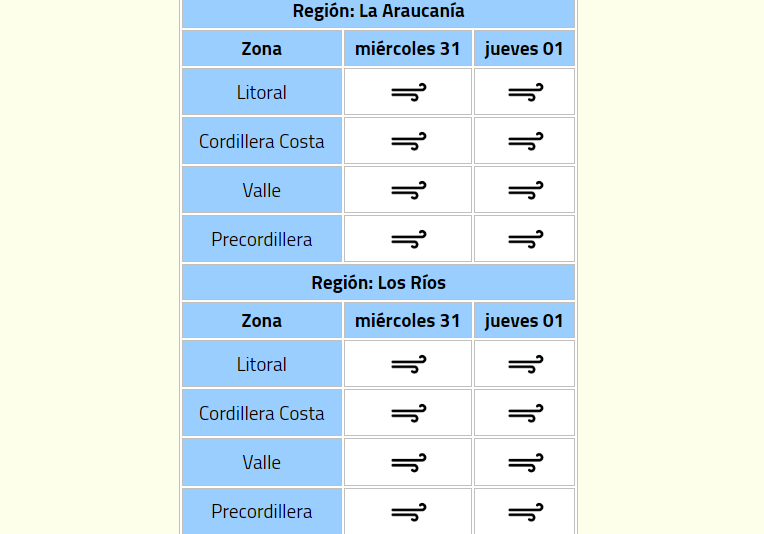Click Los Ríos Precordillera wind icon jueves 01

525,512
